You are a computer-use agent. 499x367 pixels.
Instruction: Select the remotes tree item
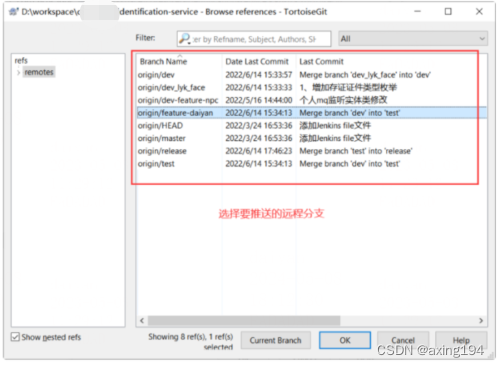tap(39, 72)
